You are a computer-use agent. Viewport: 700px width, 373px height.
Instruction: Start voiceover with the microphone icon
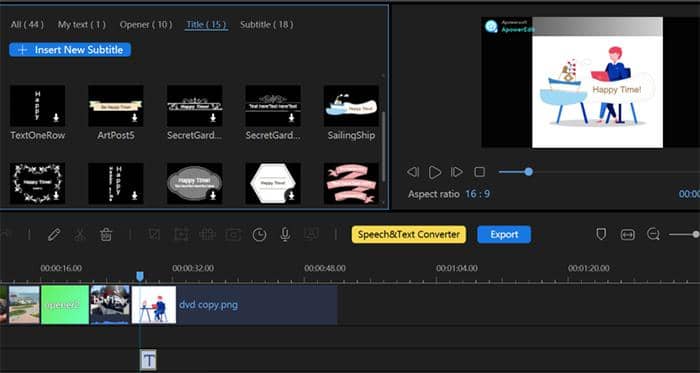coord(285,234)
